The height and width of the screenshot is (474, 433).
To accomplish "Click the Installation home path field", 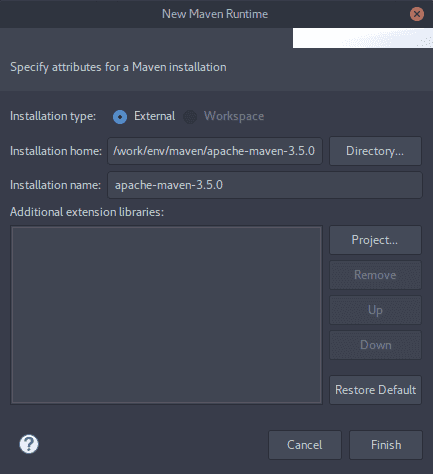I will click(x=215, y=151).
